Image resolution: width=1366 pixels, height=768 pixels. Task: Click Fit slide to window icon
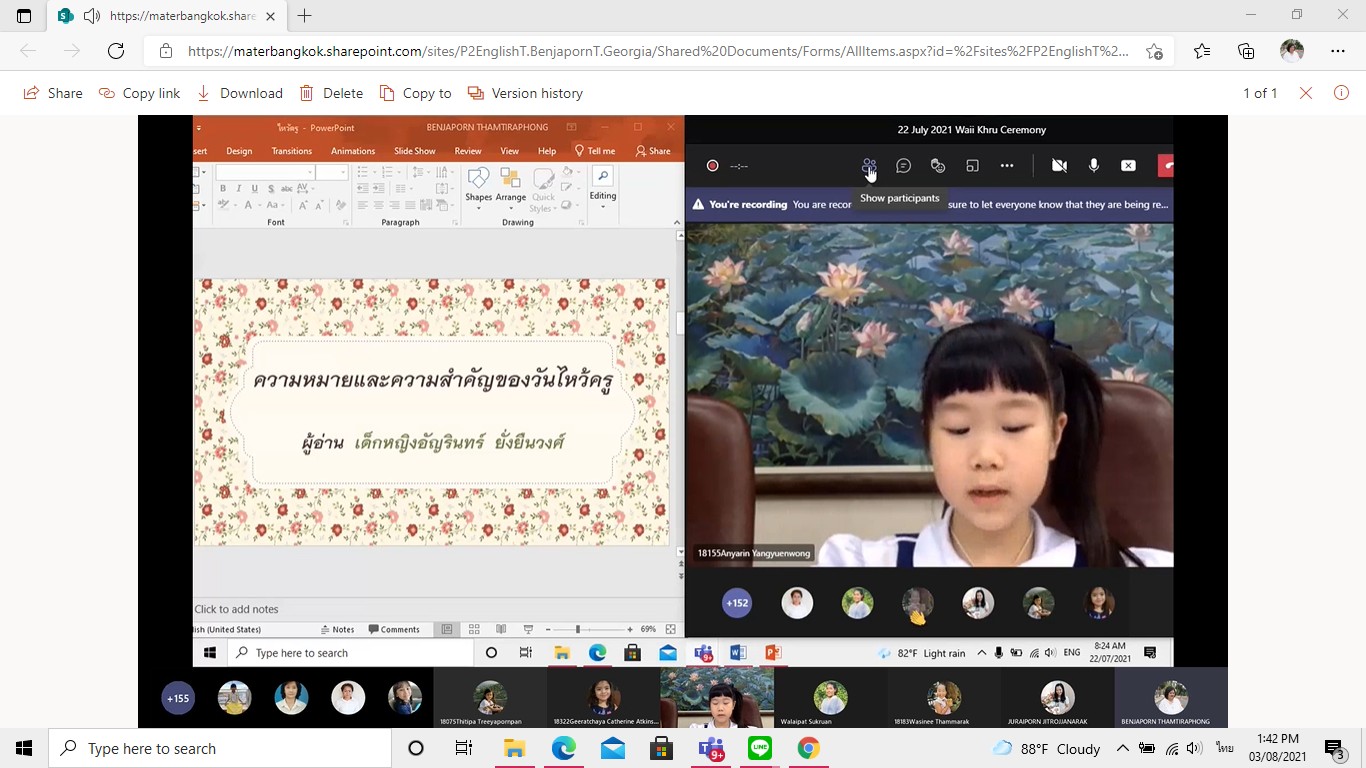(670, 629)
